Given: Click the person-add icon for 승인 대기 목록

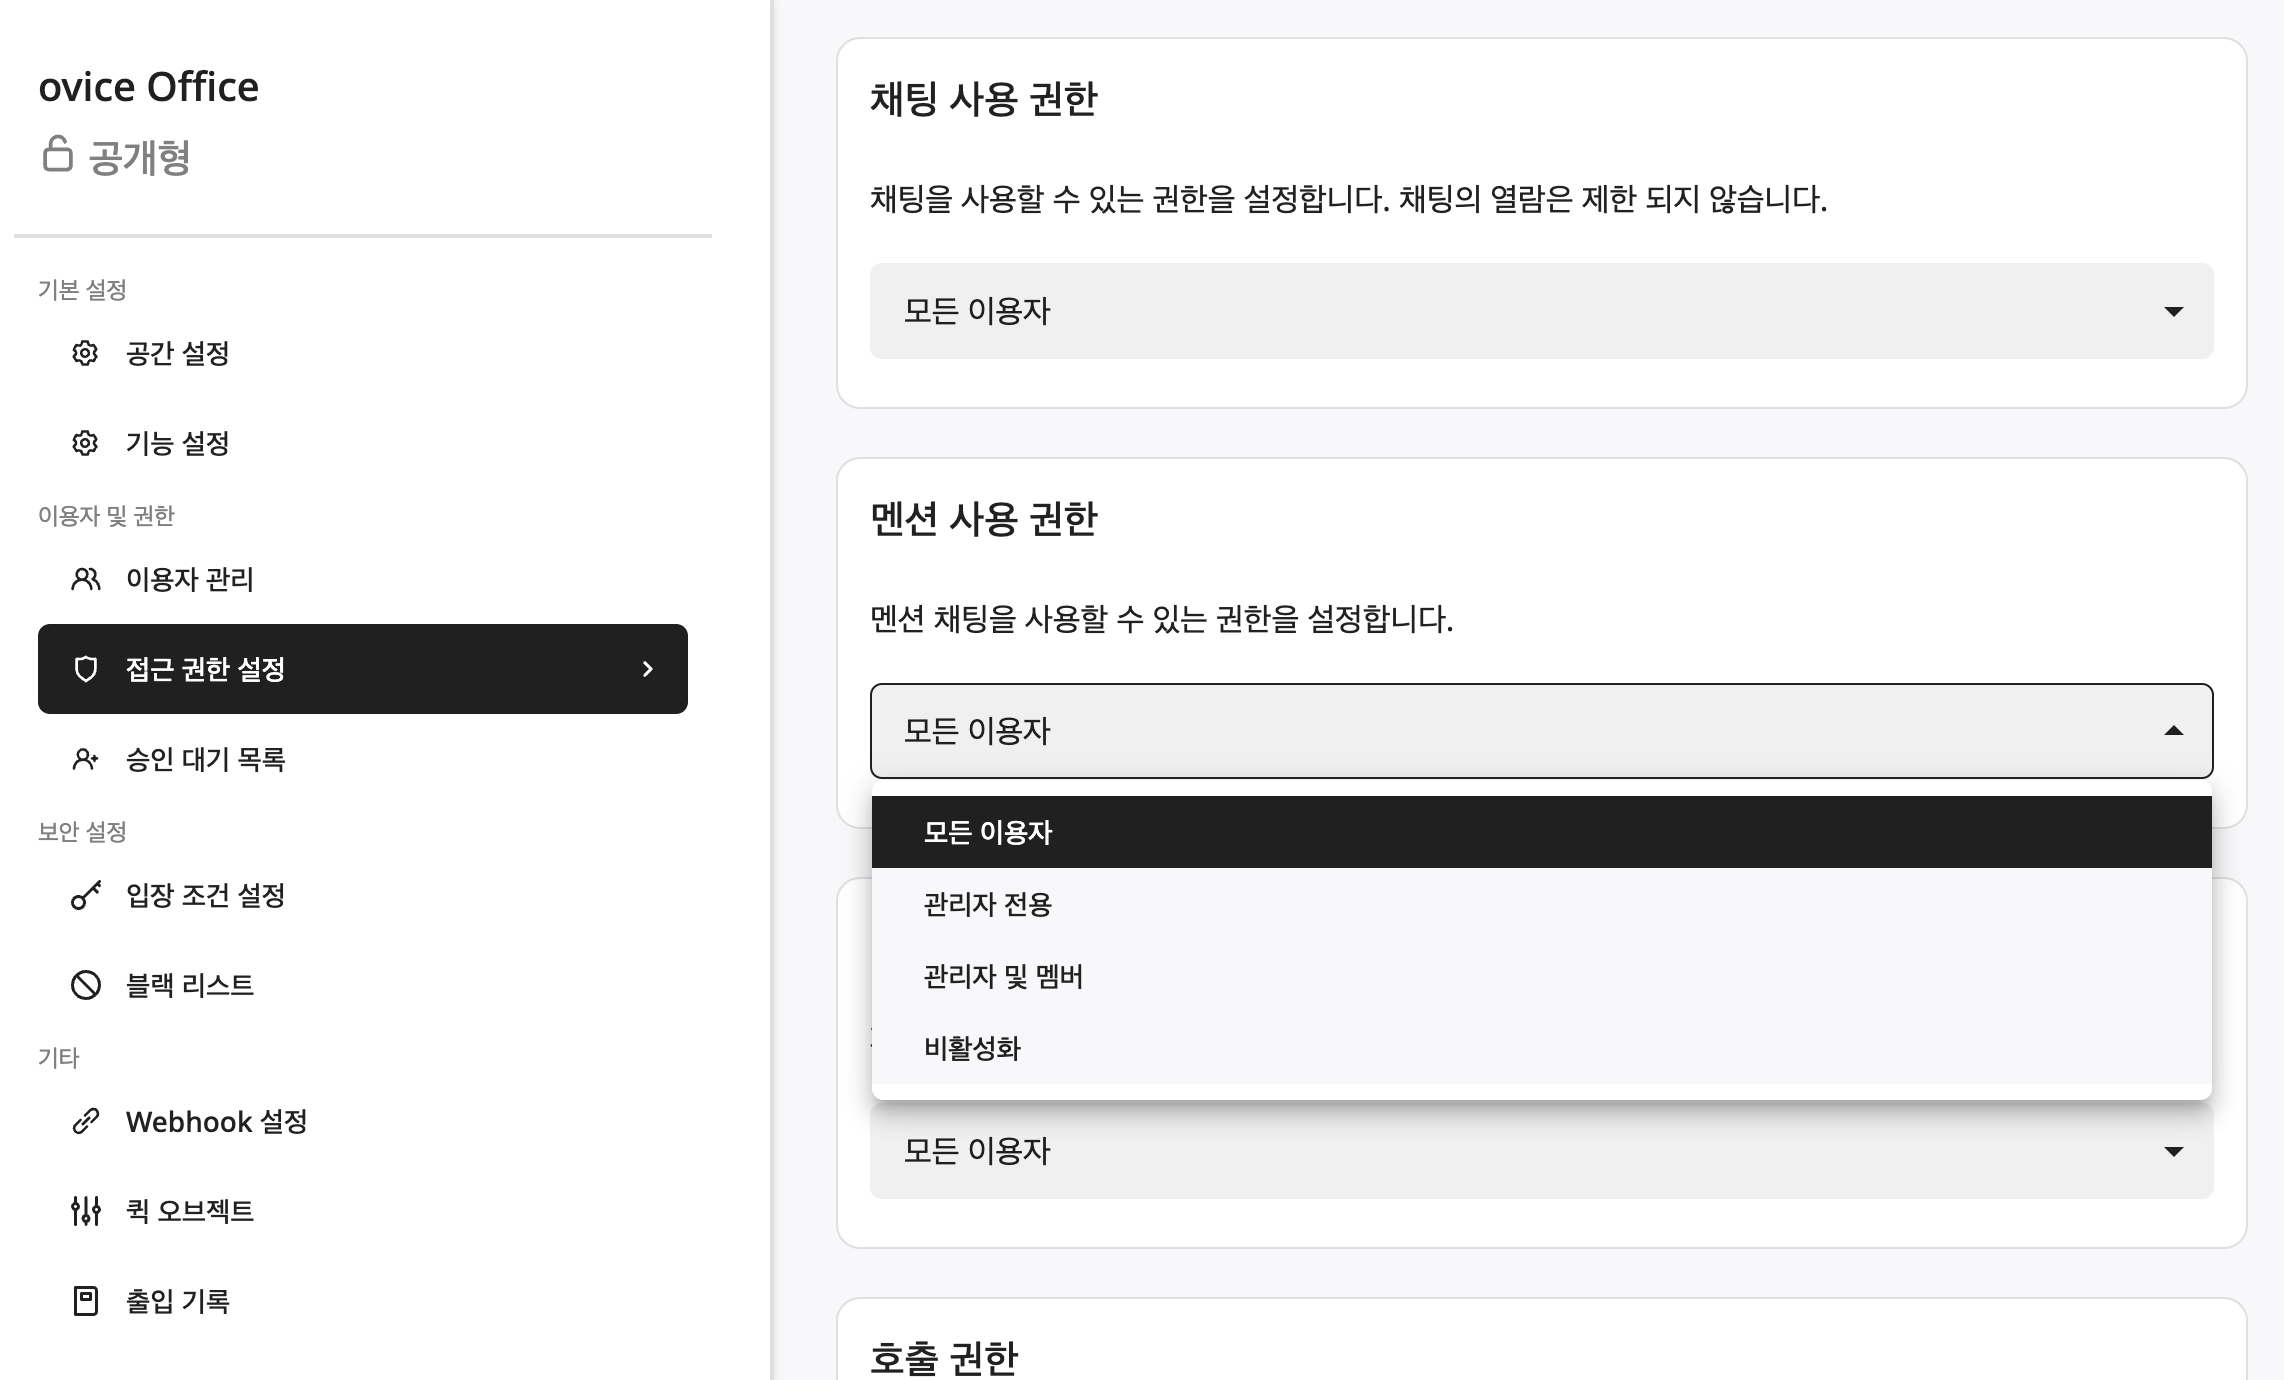Looking at the screenshot, I should tap(85, 758).
